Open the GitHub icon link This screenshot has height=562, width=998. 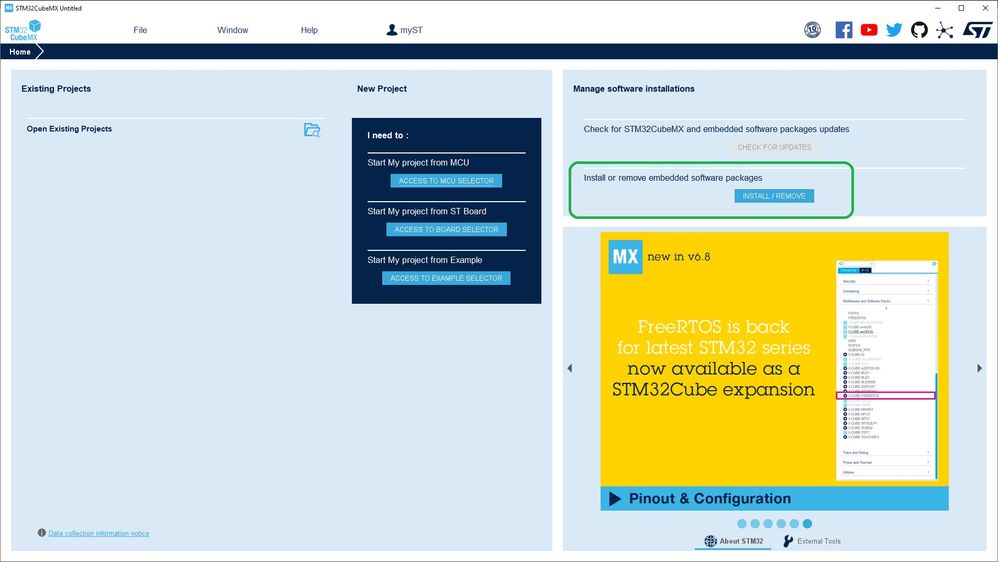coord(919,29)
